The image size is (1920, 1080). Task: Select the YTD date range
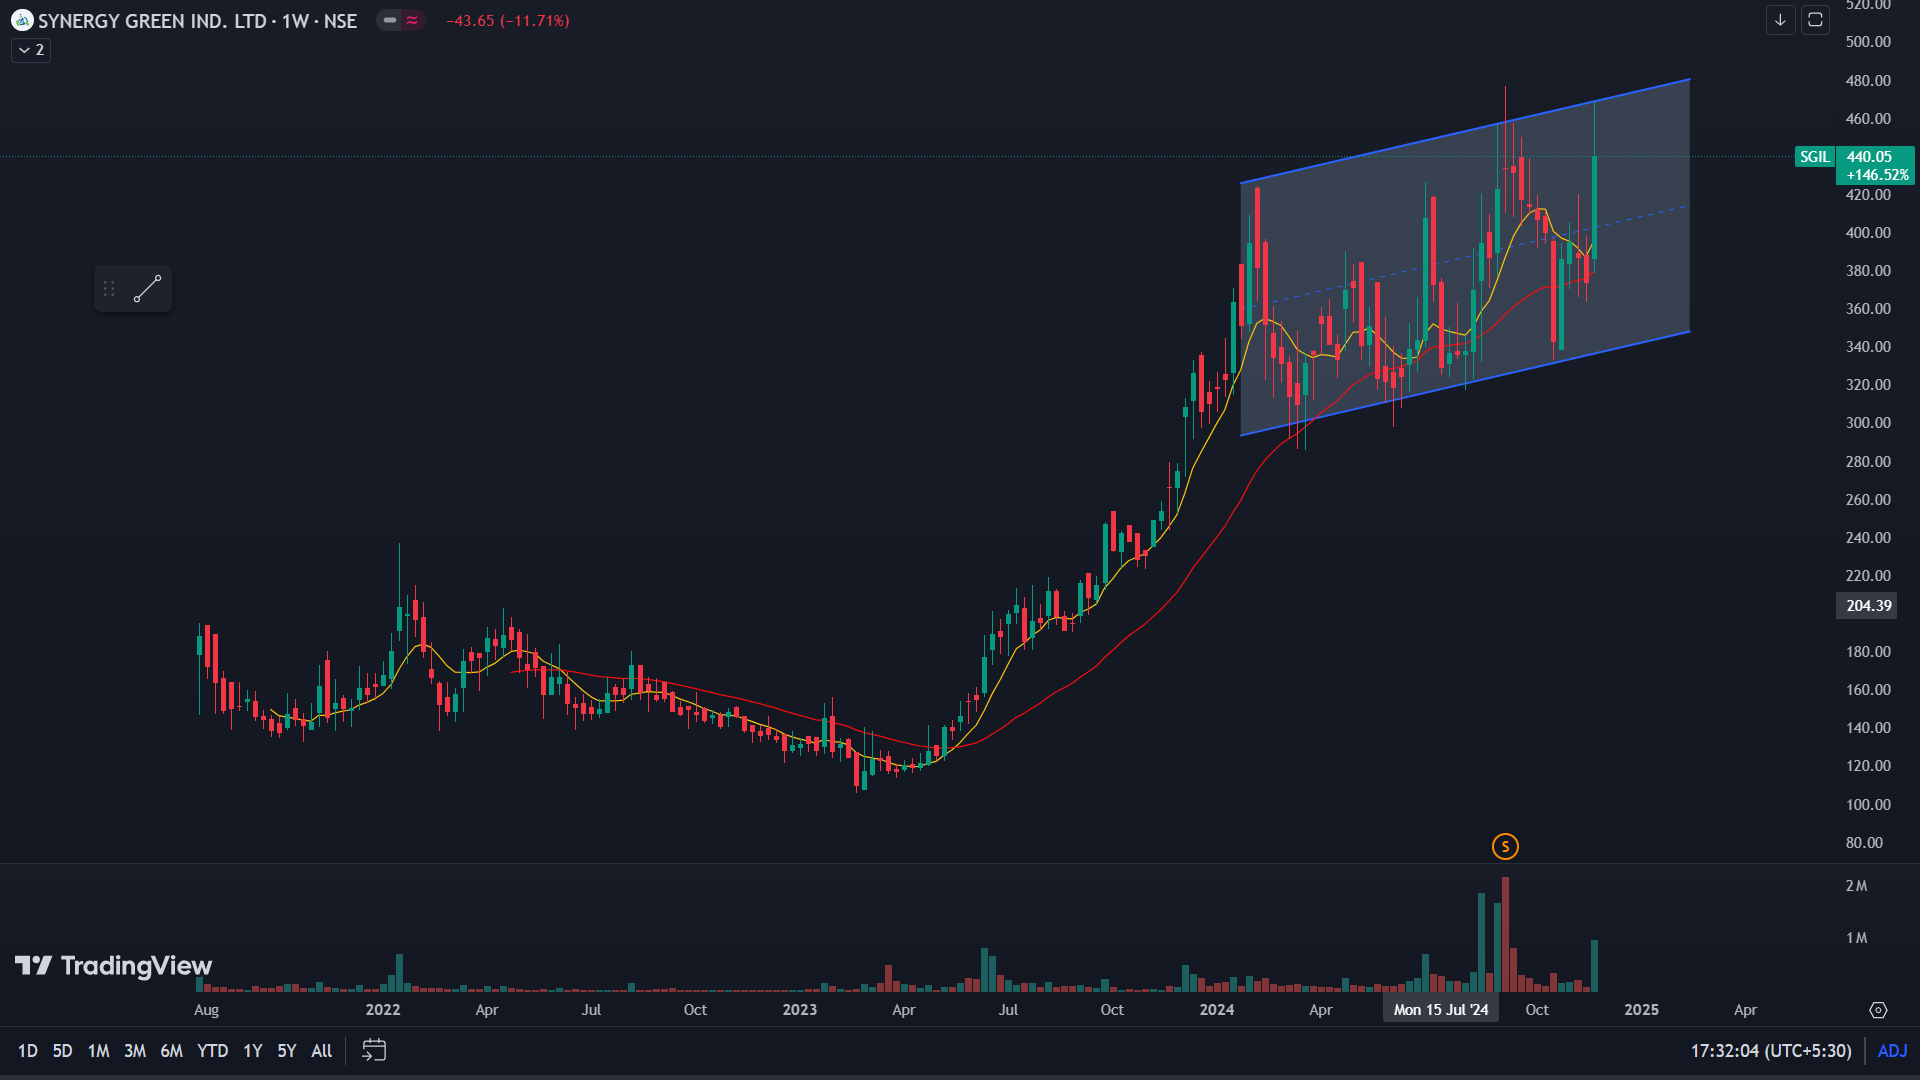coord(212,1050)
